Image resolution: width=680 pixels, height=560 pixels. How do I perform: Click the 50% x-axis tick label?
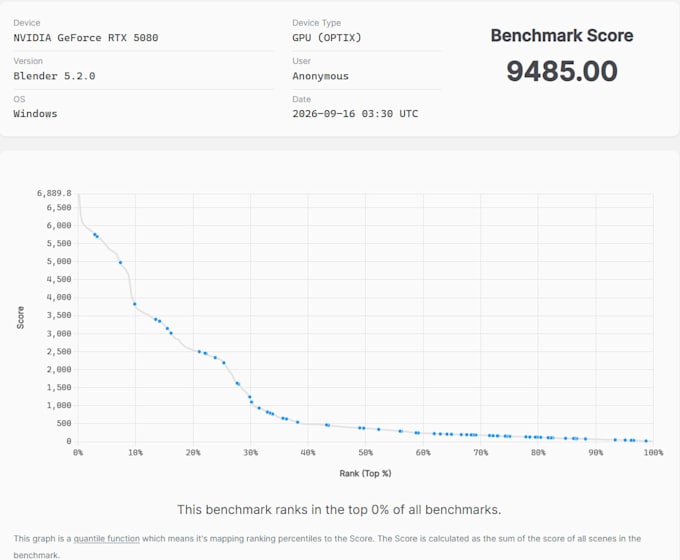(x=365, y=452)
